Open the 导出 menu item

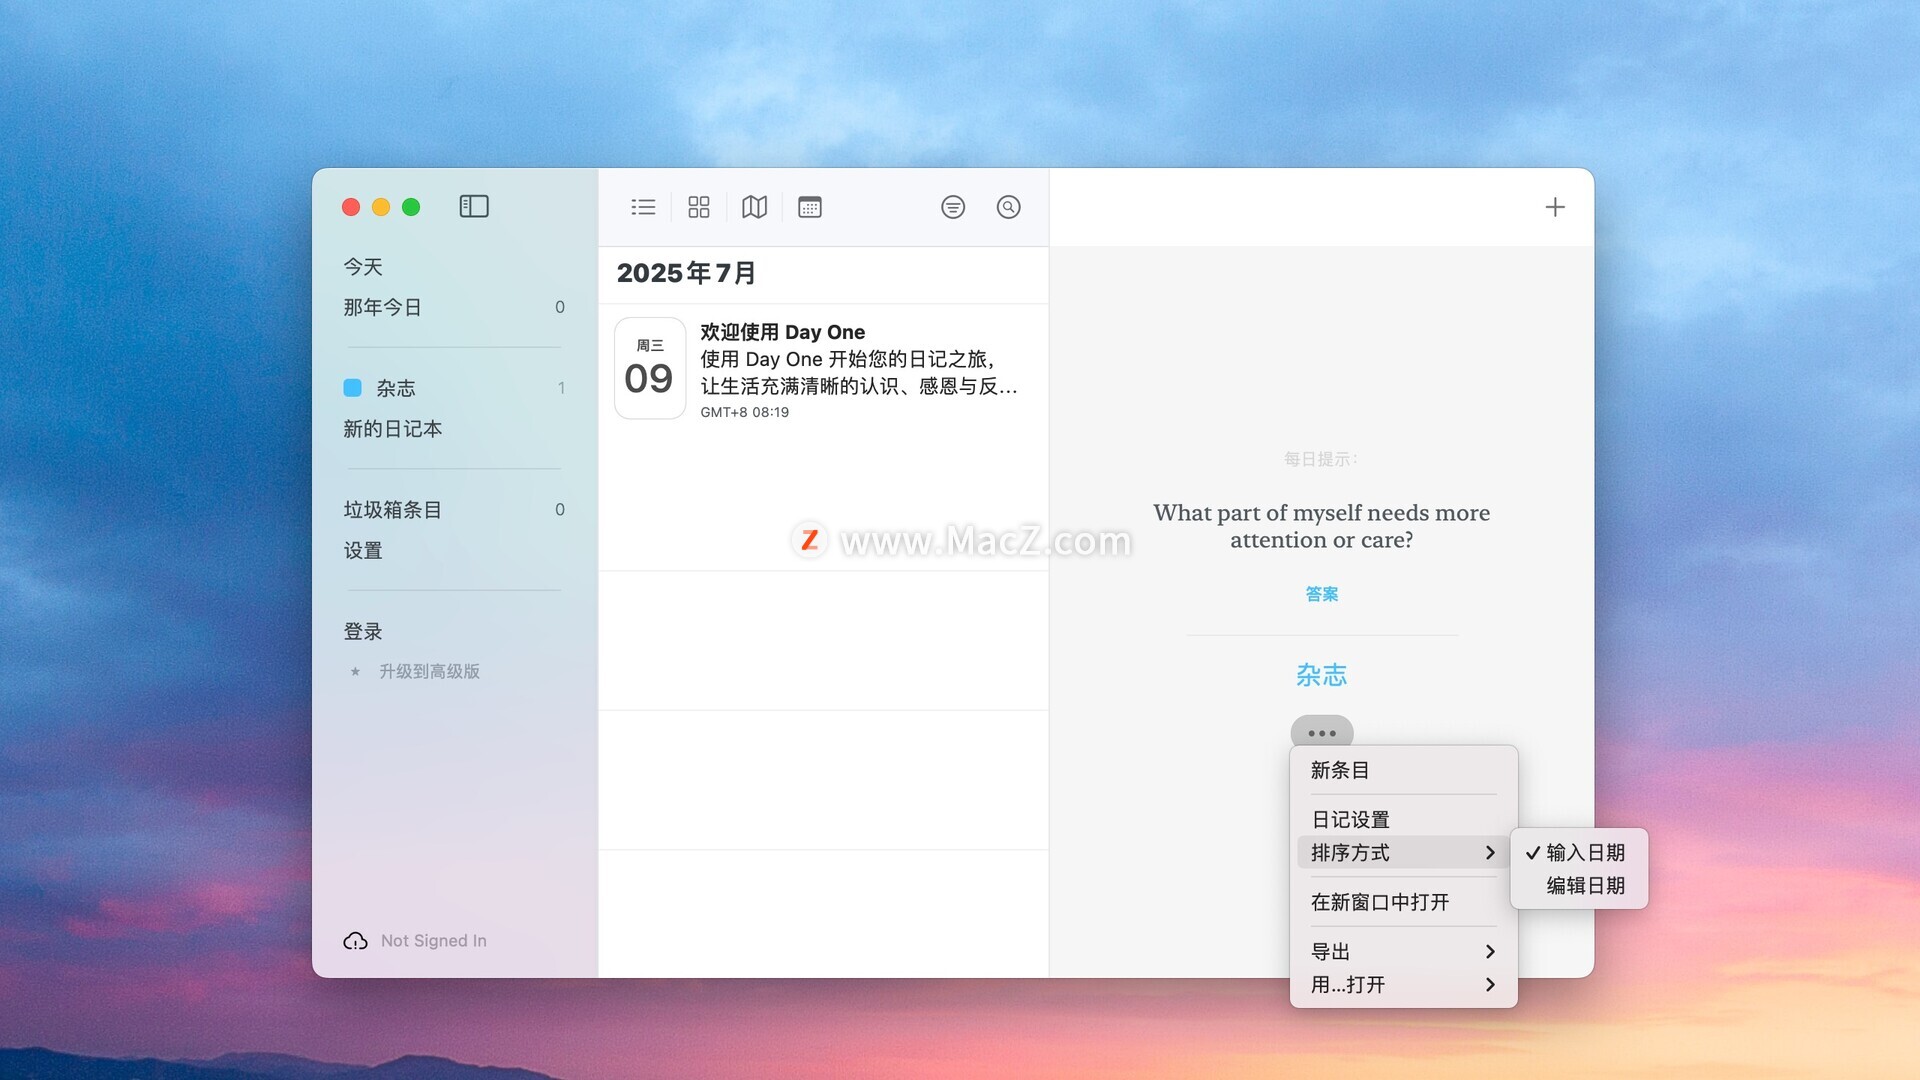[x=1404, y=952]
